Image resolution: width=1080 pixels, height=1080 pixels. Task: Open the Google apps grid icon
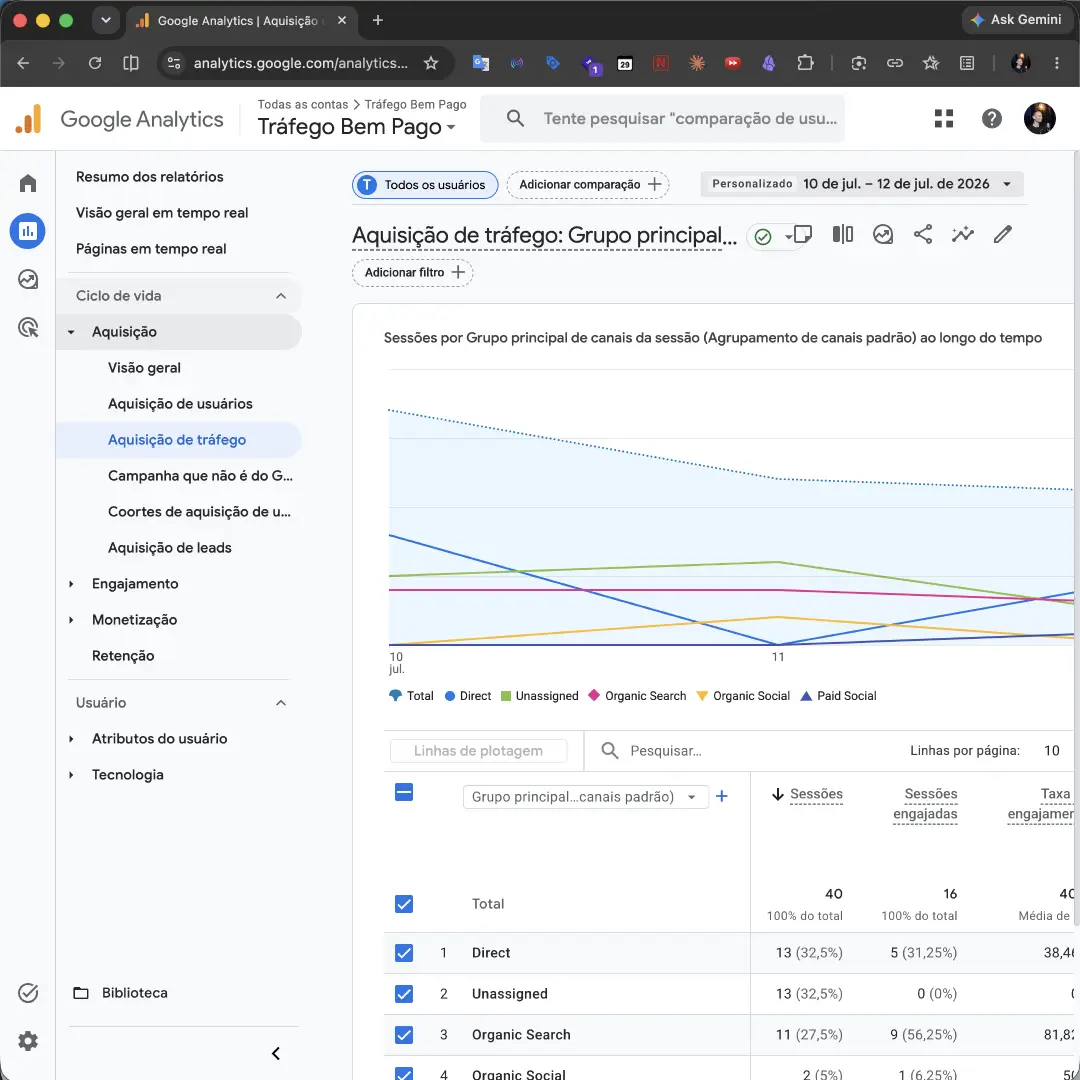[x=944, y=118]
